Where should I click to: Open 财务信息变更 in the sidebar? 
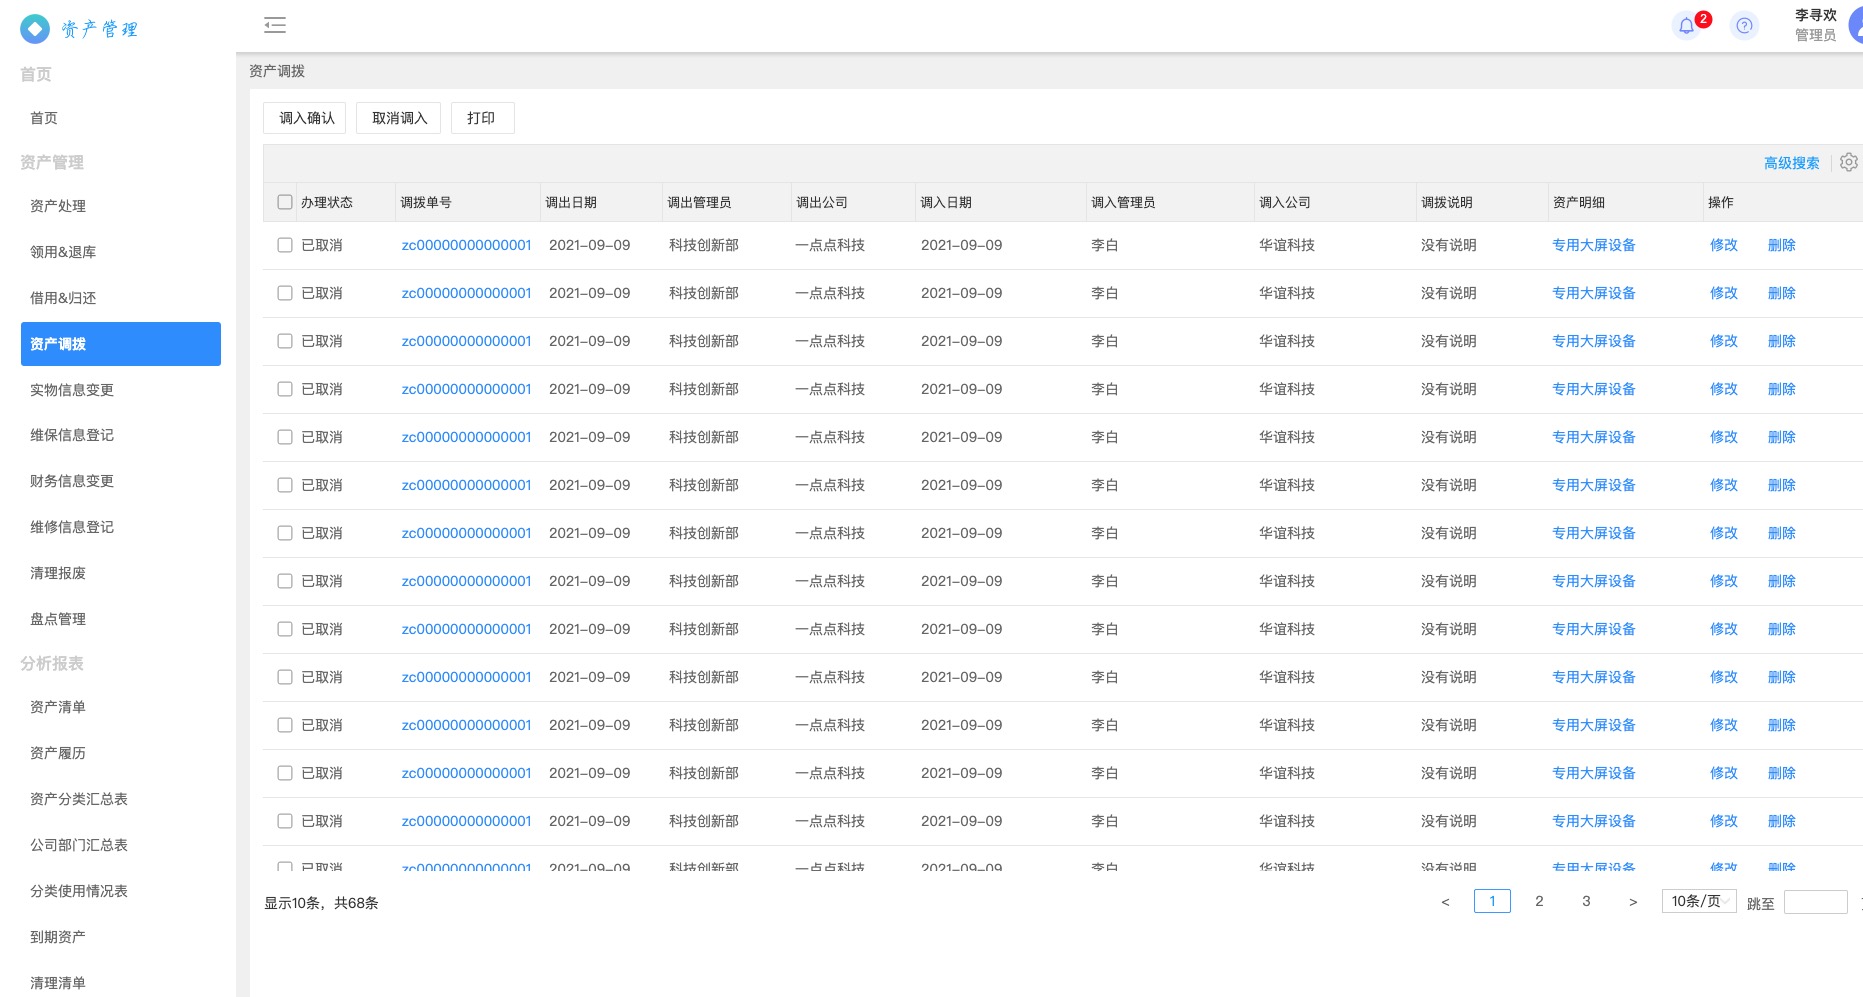[x=72, y=481]
